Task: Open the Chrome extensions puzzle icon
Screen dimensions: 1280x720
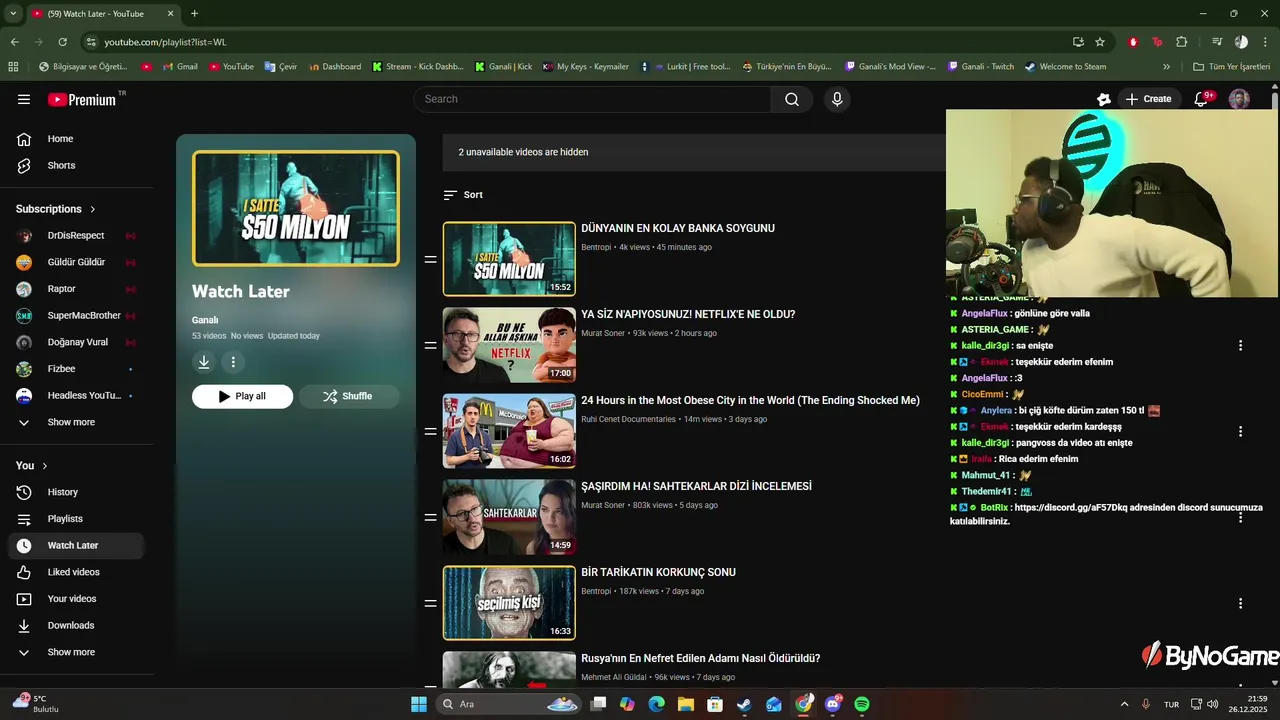Action: pos(1182,42)
